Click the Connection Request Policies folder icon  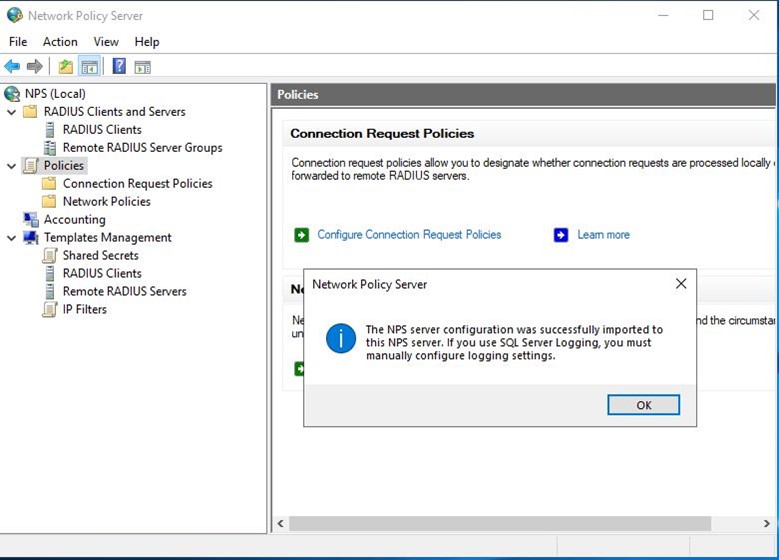(x=49, y=183)
